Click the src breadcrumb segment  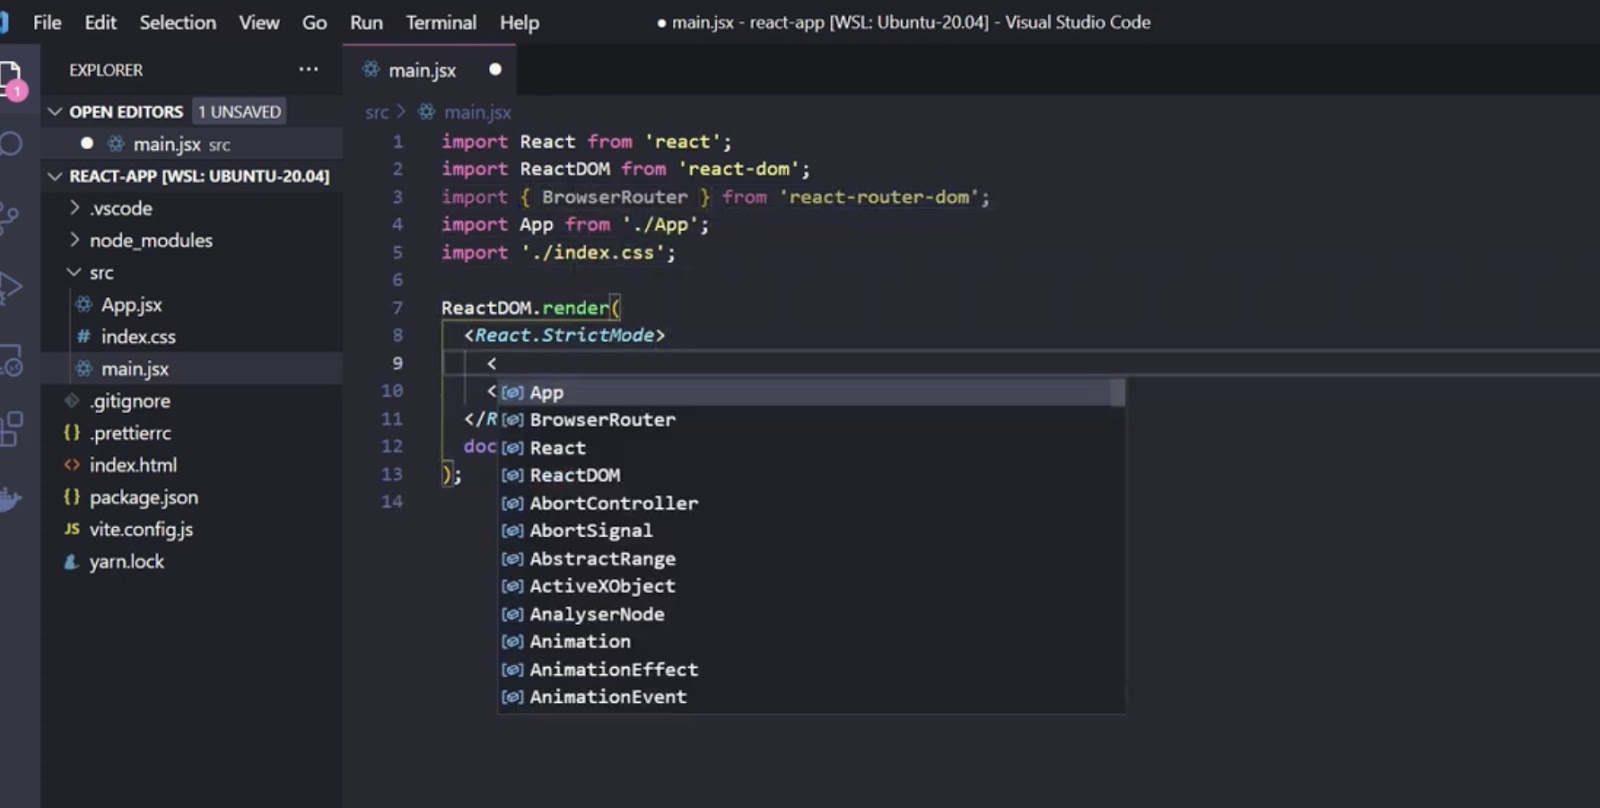pyautogui.click(x=377, y=112)
